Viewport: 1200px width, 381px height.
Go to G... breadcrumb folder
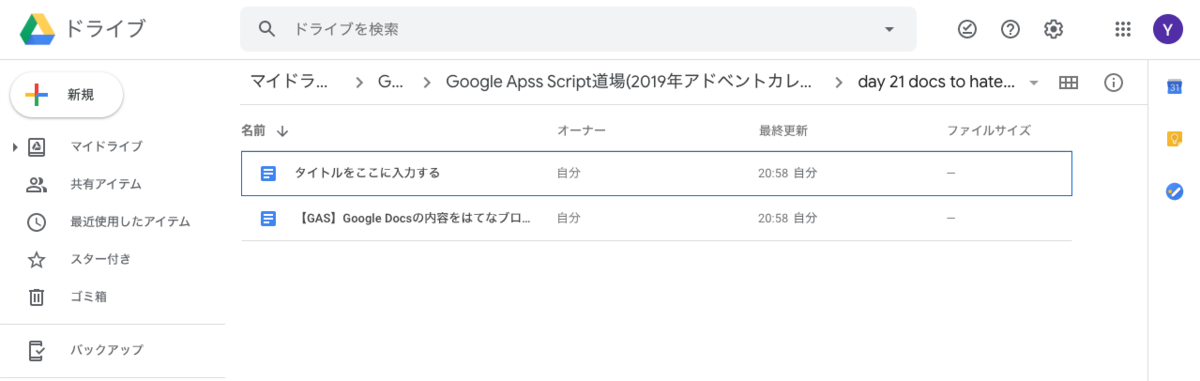coord(390,82)
